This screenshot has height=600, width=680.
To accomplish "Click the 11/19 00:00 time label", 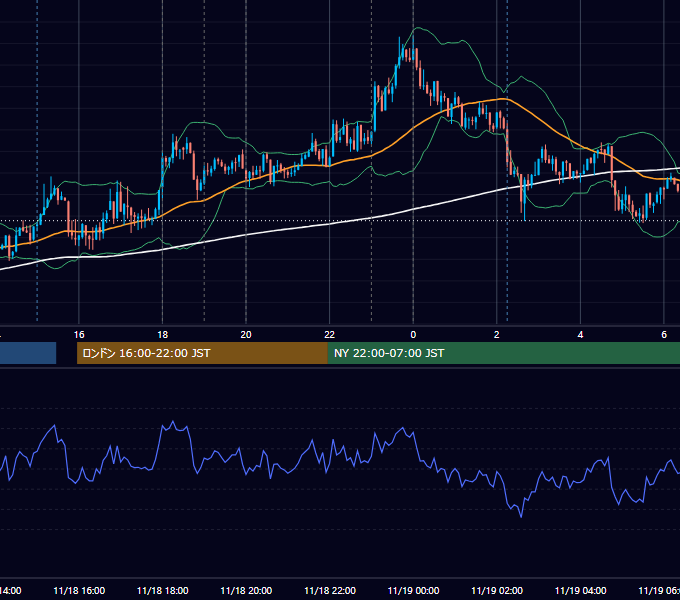I will (x=413, y=590).
